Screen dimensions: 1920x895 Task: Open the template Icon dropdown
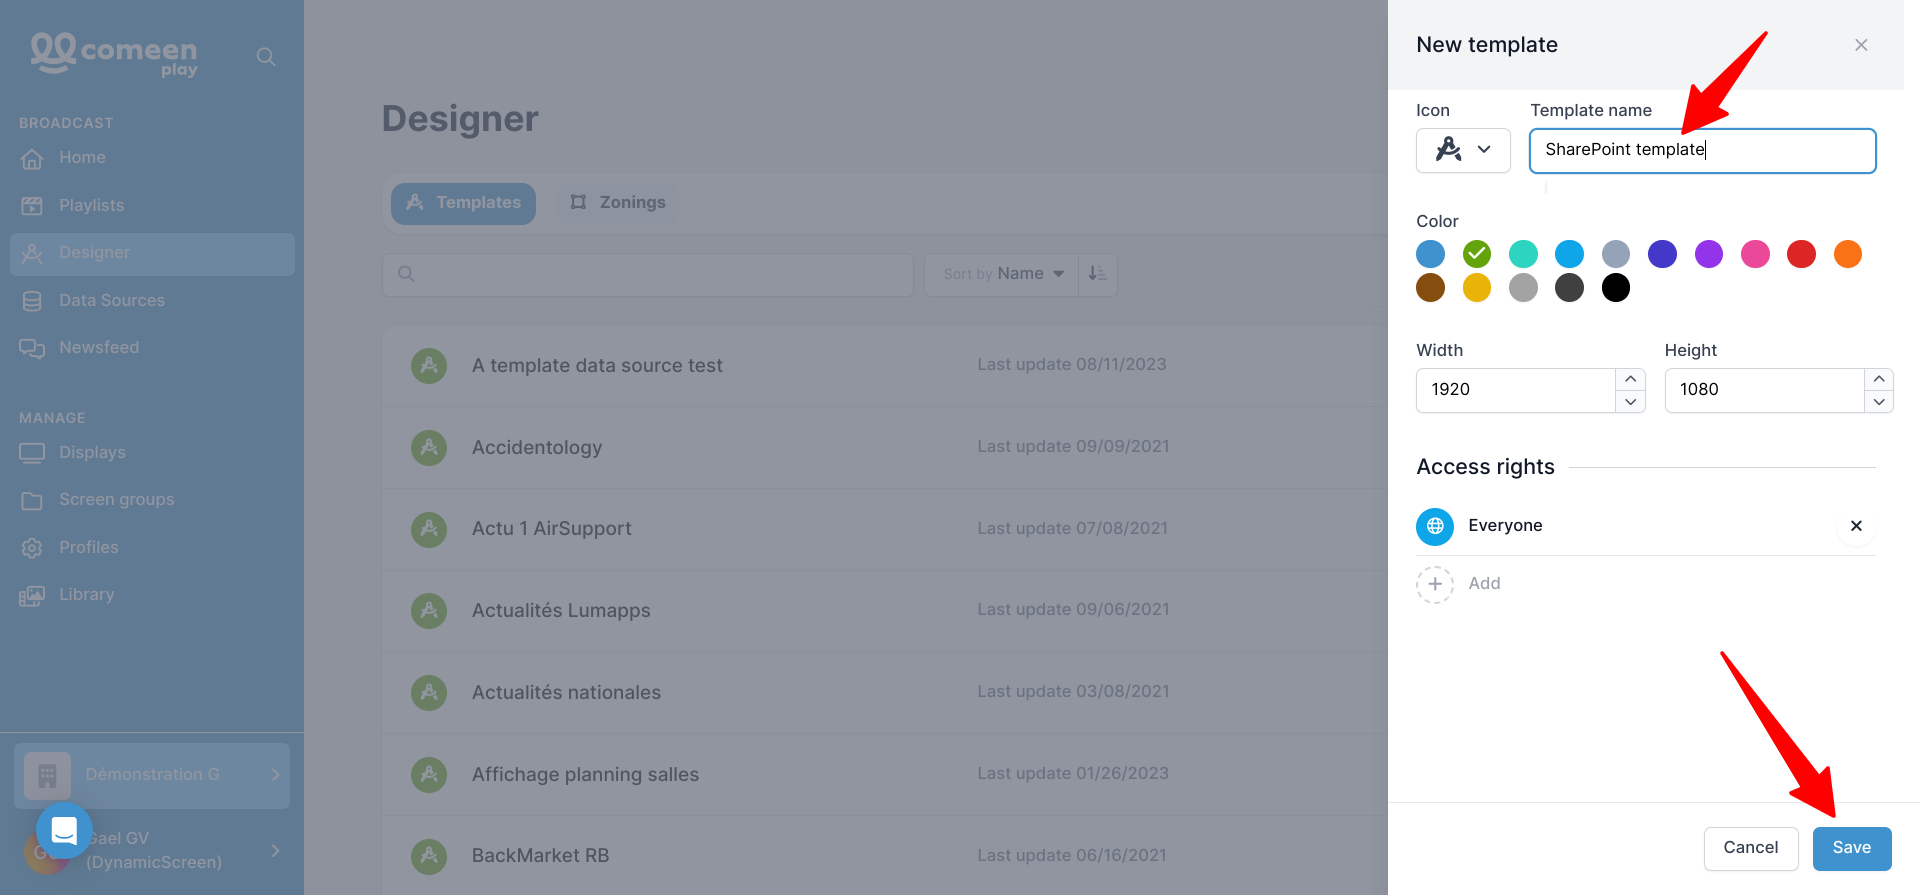click(x=1463, y=151)
